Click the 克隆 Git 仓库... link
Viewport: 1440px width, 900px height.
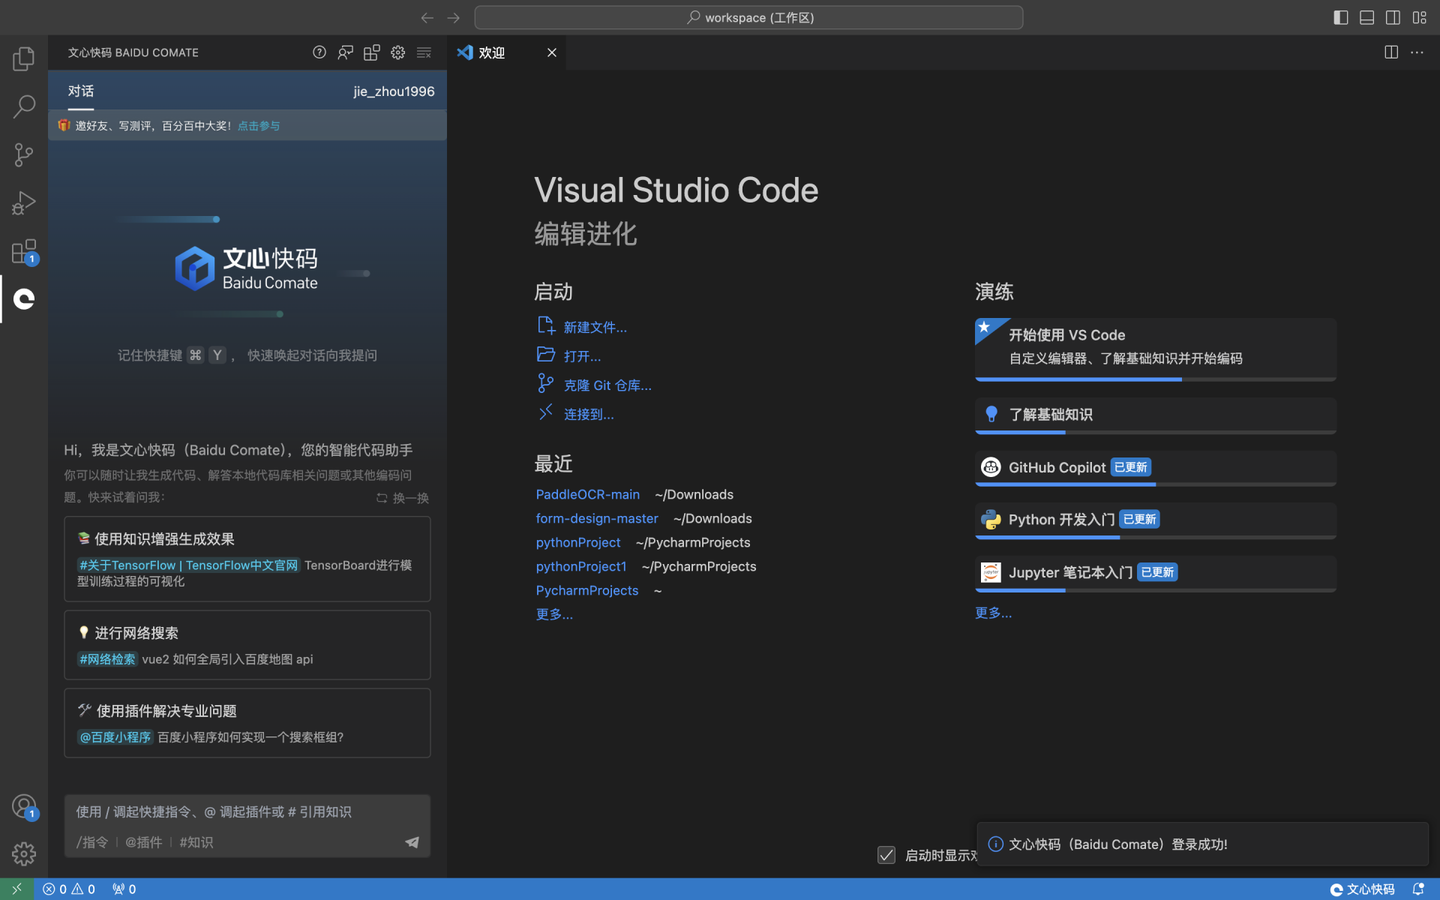click(607, 385)
